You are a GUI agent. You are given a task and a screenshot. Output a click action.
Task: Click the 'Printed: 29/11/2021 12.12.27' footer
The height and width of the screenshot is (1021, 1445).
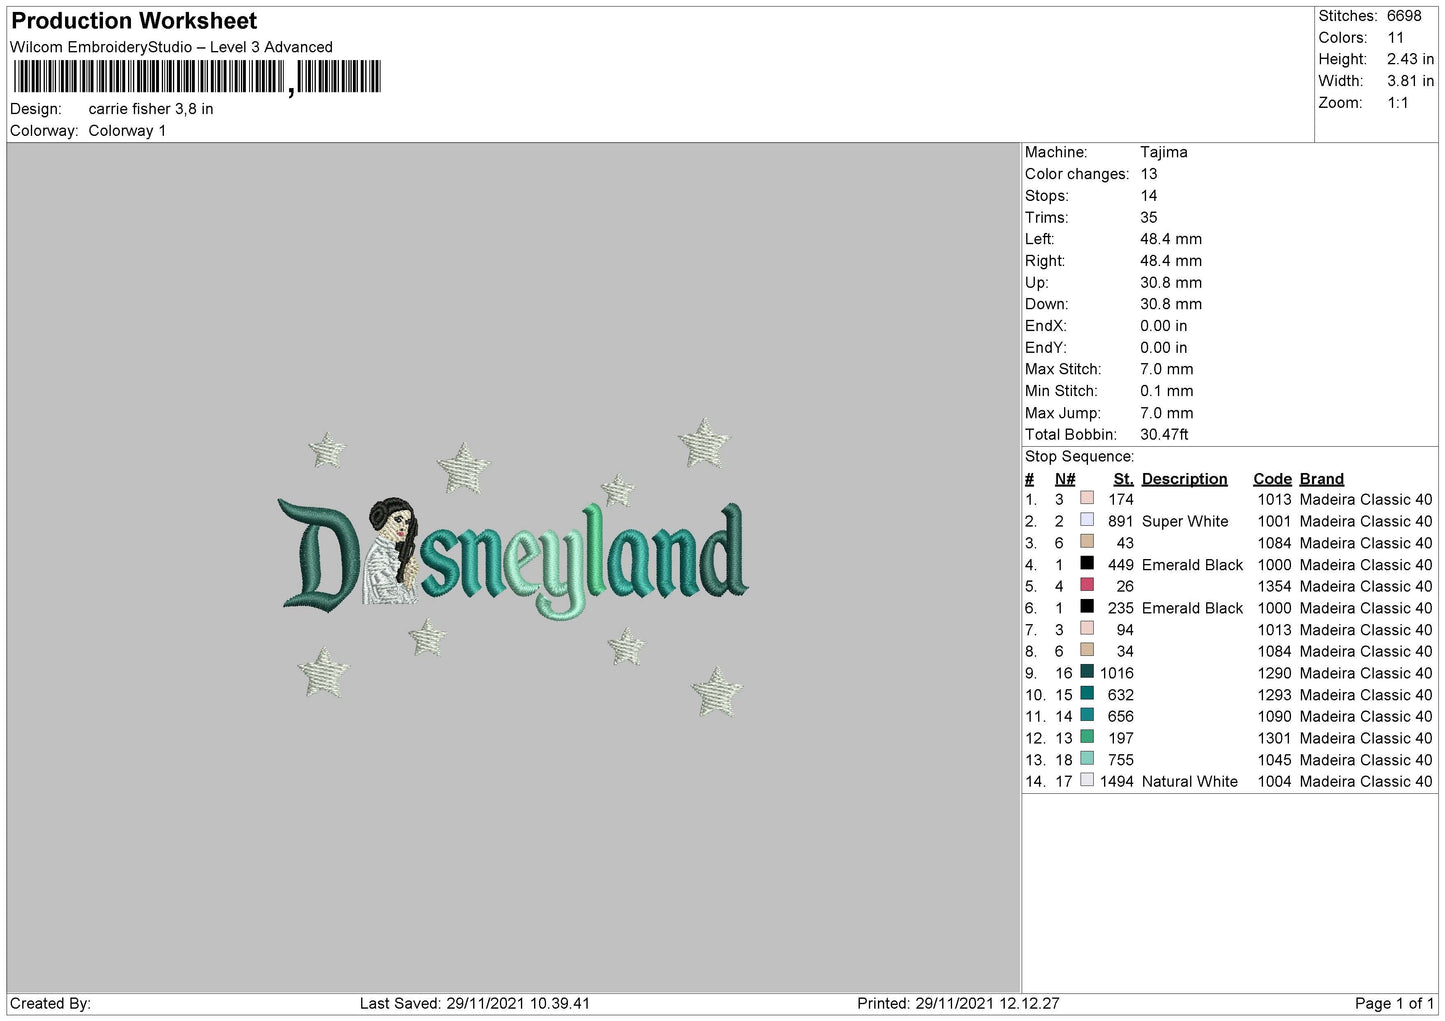click(957, 1003)
